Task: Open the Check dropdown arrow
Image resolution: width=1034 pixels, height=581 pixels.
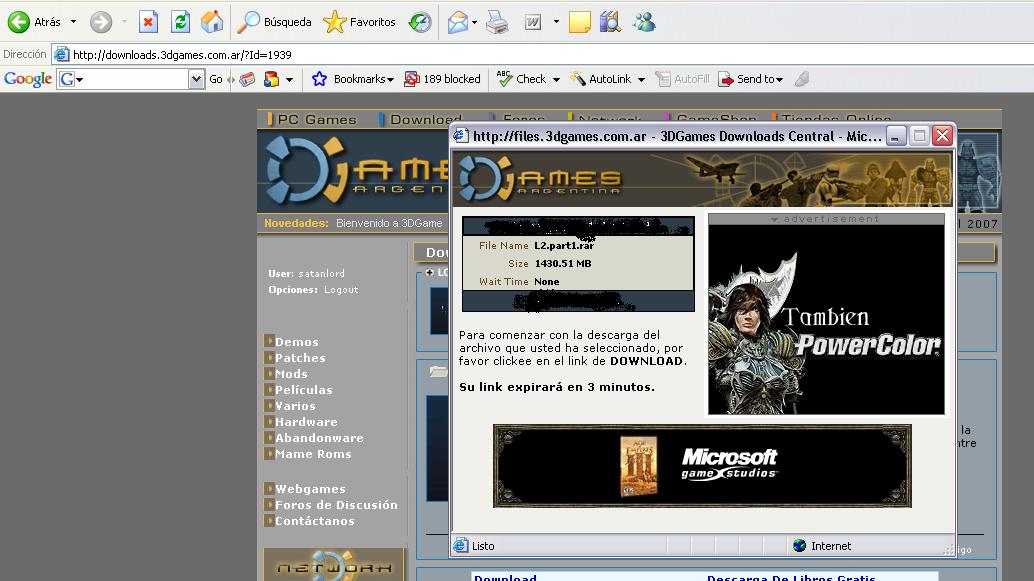Action: tap(556, 79)
